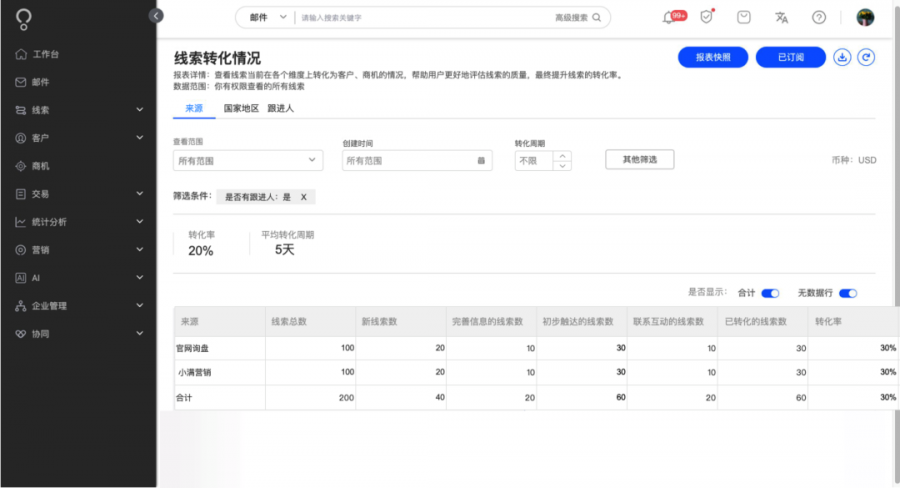Open the notifications bell icon
This screenshot has height=488, width=900.
tap(668, 18)
